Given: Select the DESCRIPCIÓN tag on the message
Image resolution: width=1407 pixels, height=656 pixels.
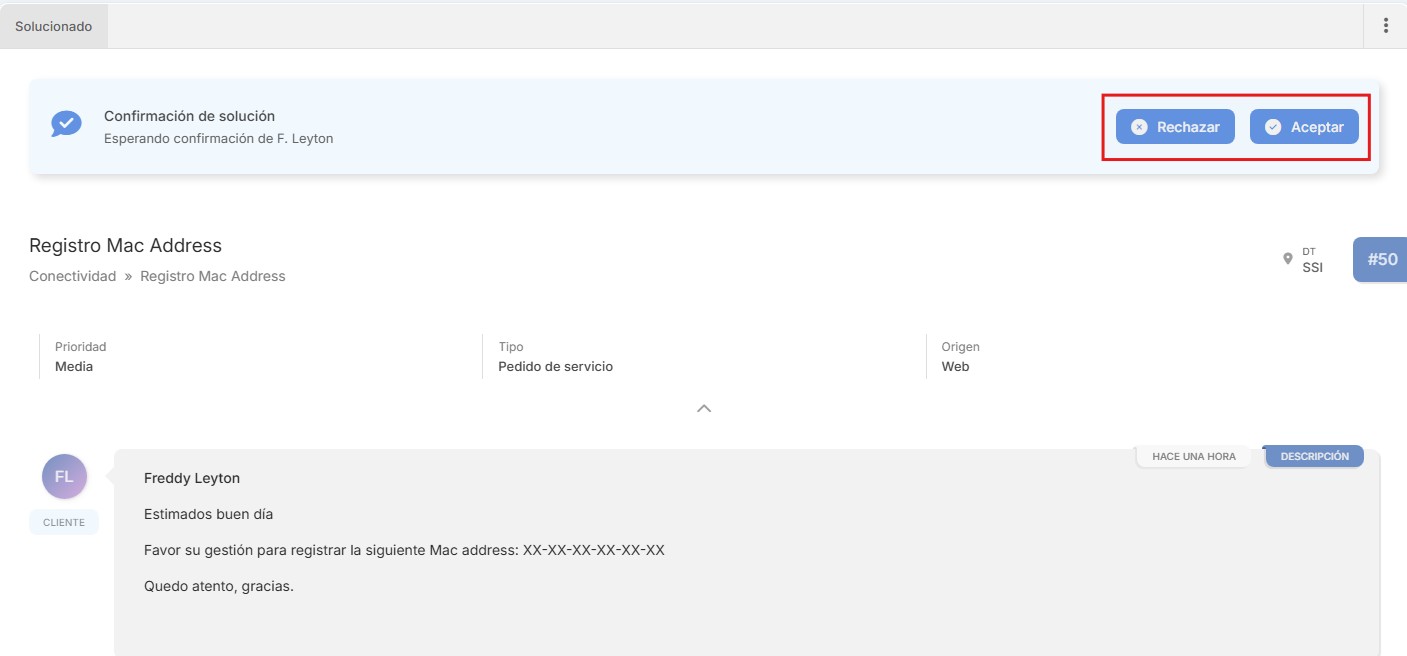Looking at the screenshot, I should coord(1314,456).
